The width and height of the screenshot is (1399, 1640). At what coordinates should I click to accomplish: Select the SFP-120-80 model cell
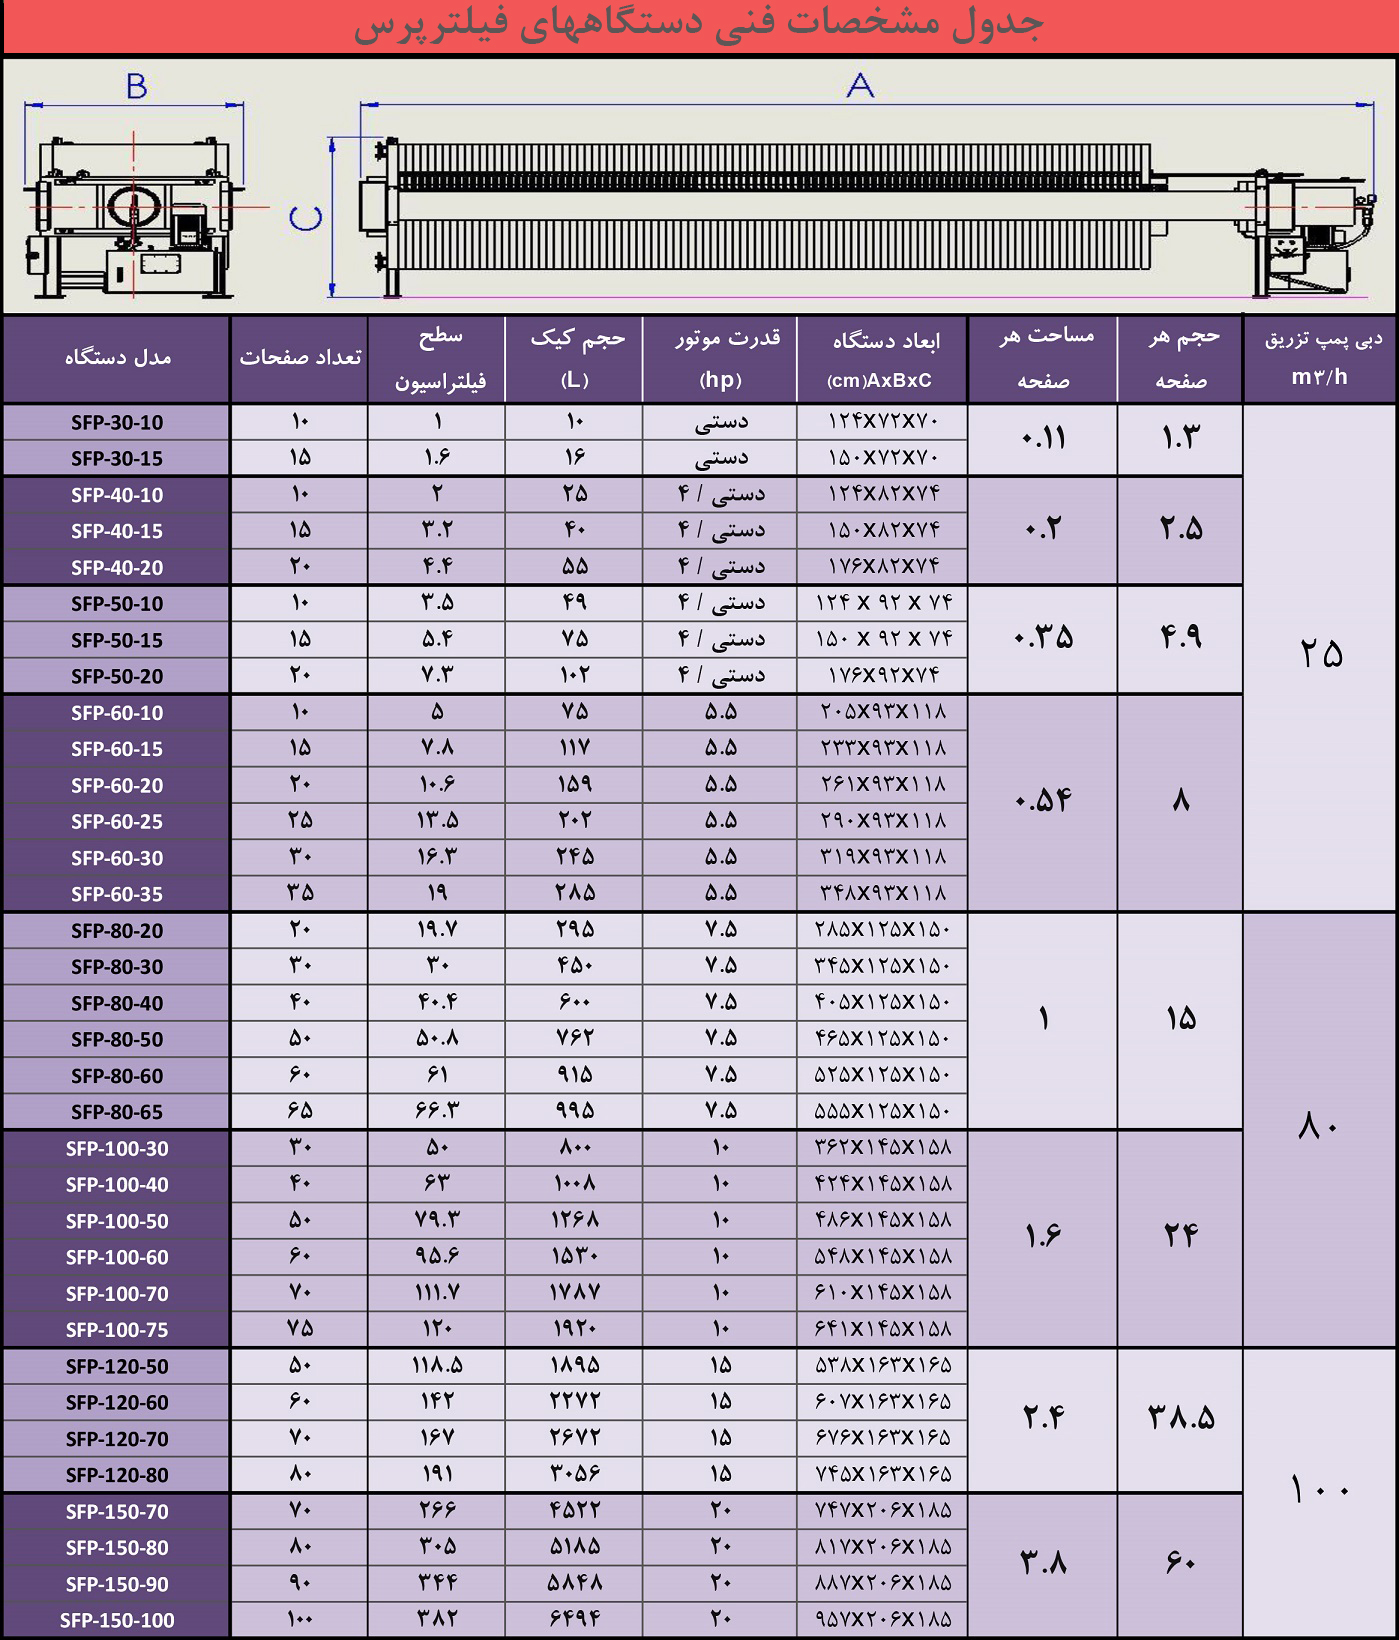click(117, 1475)
